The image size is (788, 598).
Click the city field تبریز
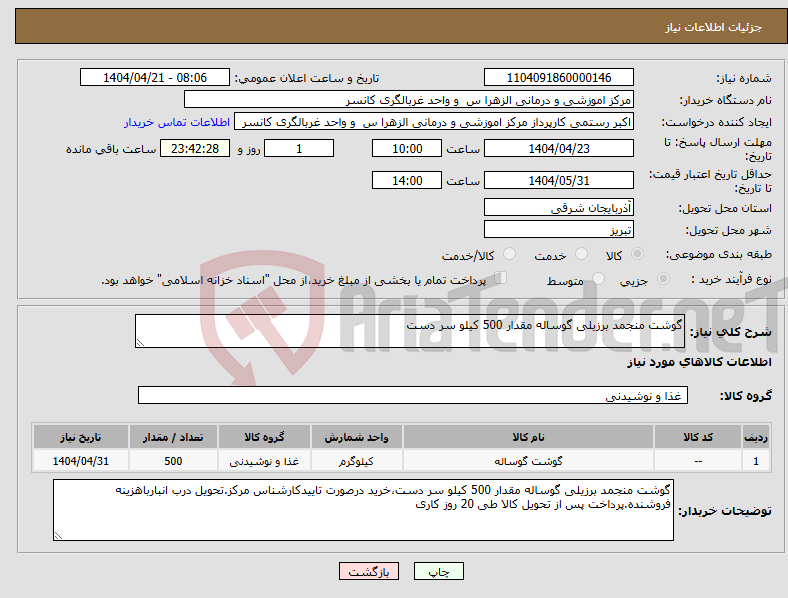point(558,229)
